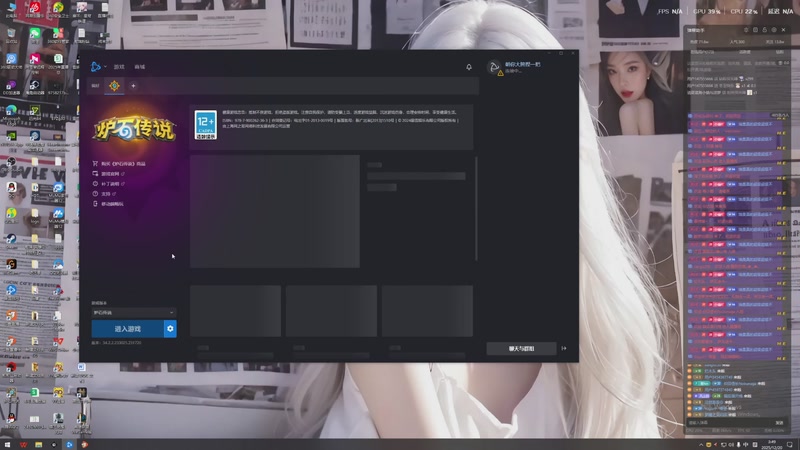Click the 炉石传说 Hearthstone logo
The width and height of the screenshot is (800, 450).
pos(134,129)
